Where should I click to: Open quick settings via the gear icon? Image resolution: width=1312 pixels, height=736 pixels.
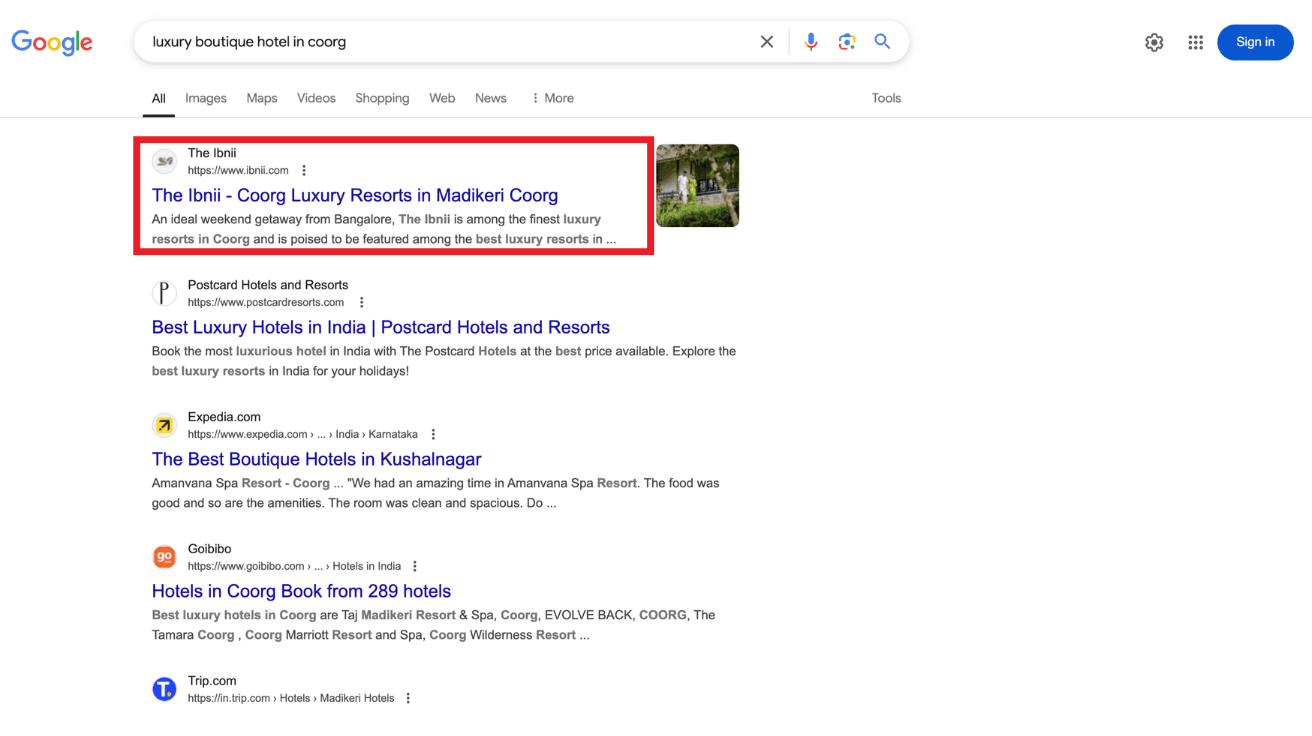1154,42
